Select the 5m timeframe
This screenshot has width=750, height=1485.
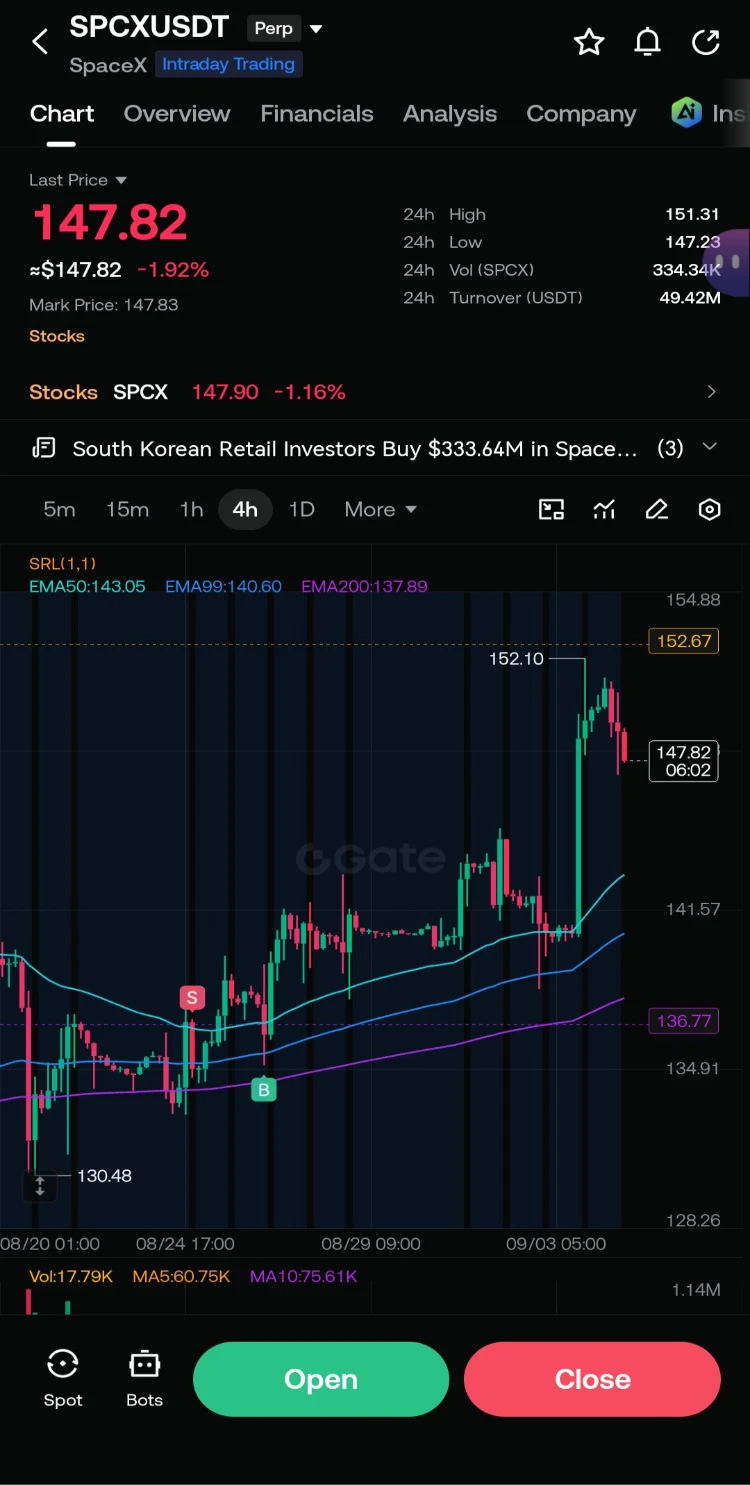click(59, 510)
